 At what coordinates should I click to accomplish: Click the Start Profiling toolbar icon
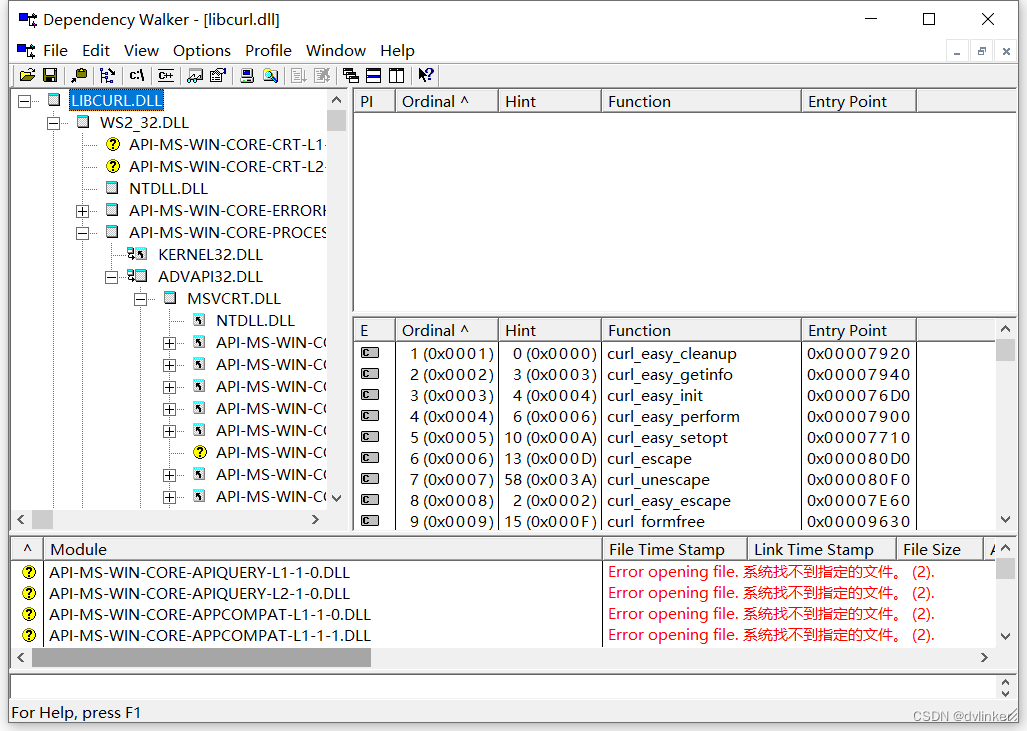point(299,75)
